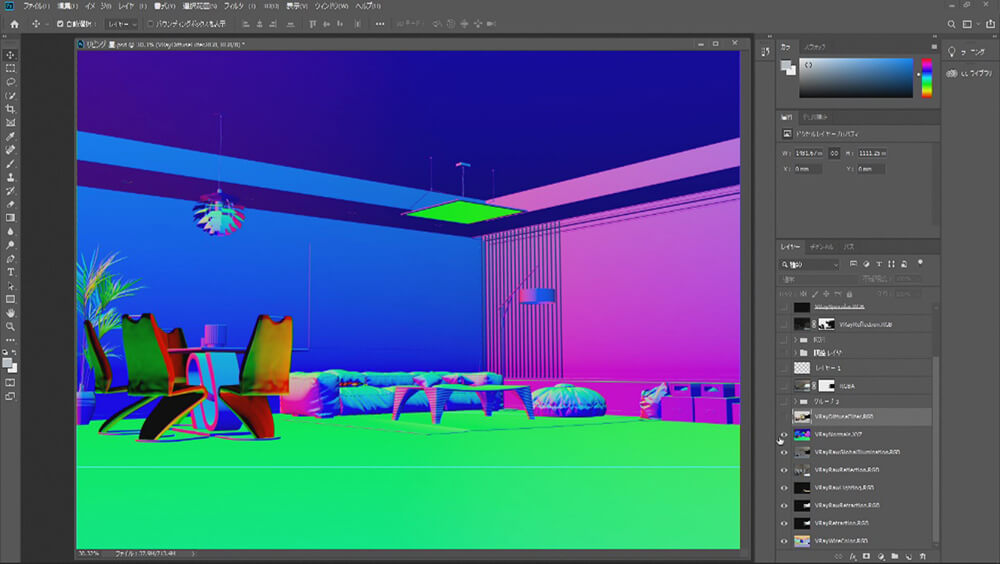Screen dimensions: 1000x564
Task: Hide the VRayRawGlobalIllumination layer
Action: click(784, 452)
